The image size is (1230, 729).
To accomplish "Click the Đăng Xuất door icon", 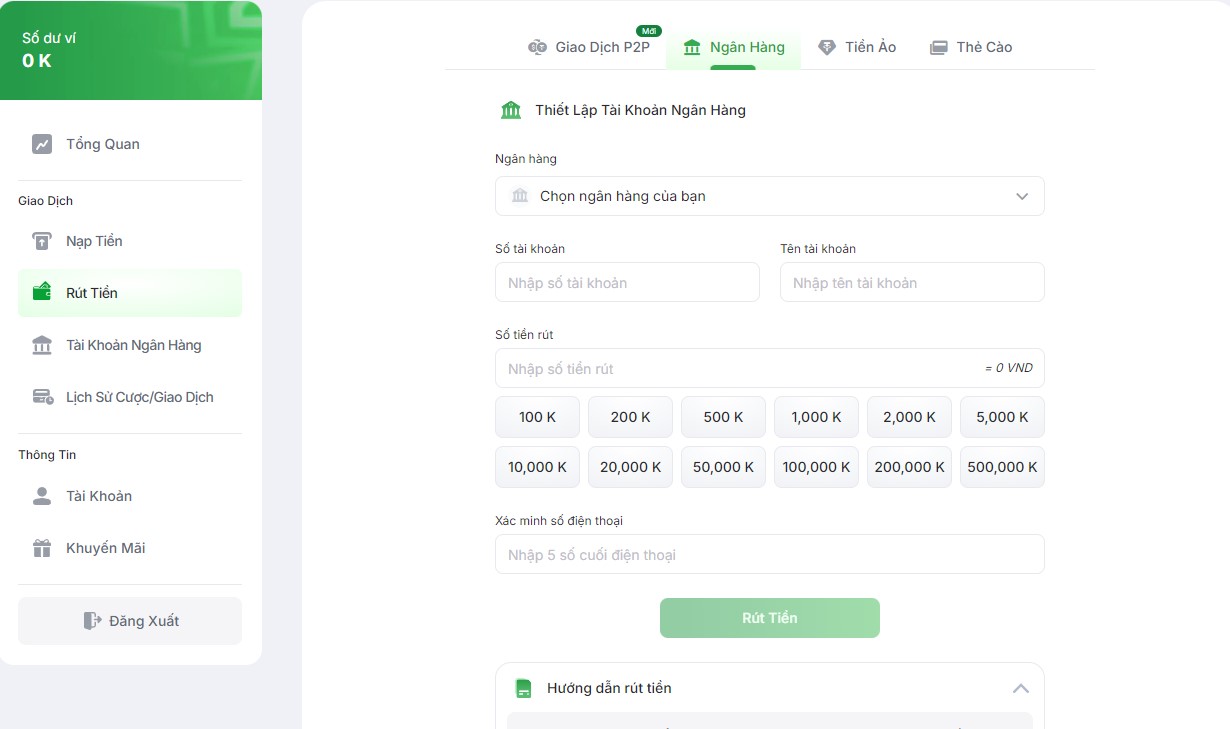I will pos(92,621).
